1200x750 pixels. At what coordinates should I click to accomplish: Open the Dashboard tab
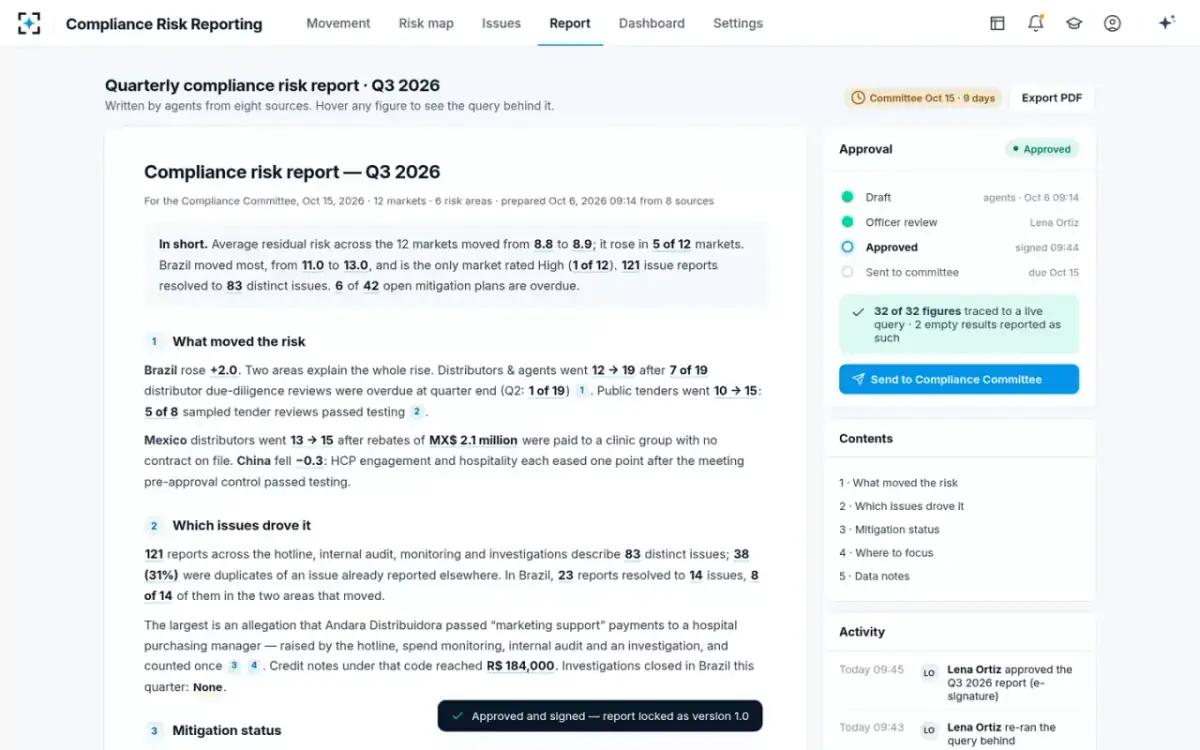652,23
